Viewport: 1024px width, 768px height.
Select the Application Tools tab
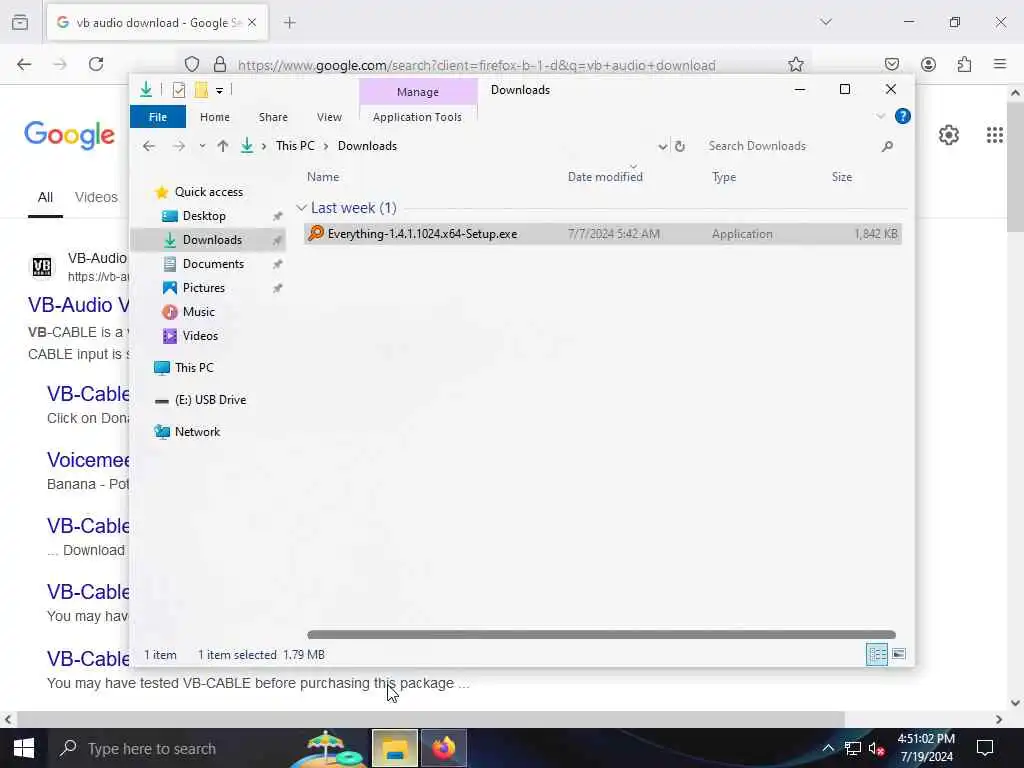tap(417, 117)
